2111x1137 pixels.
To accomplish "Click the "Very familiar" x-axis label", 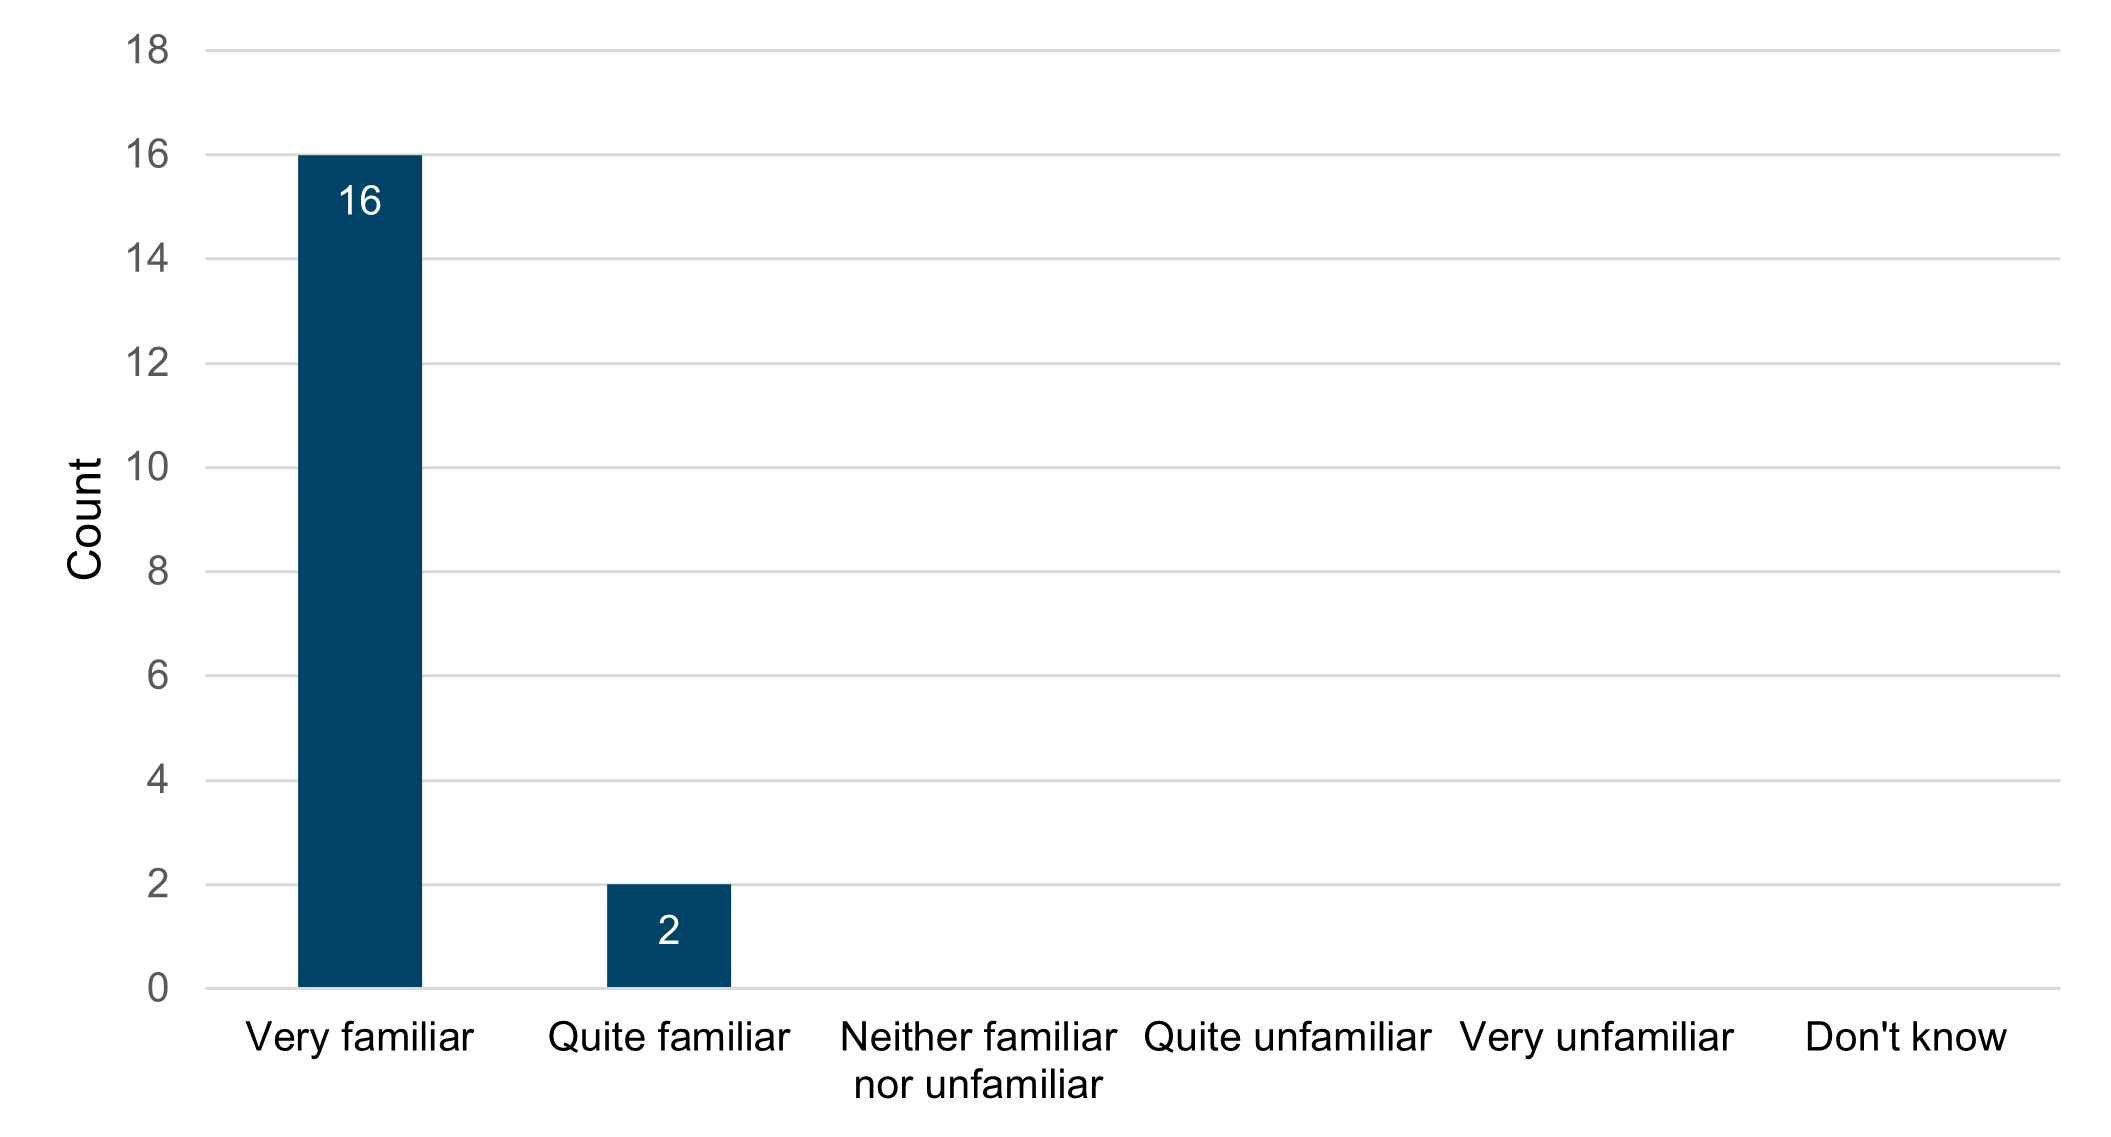I will coord(360,1038).
